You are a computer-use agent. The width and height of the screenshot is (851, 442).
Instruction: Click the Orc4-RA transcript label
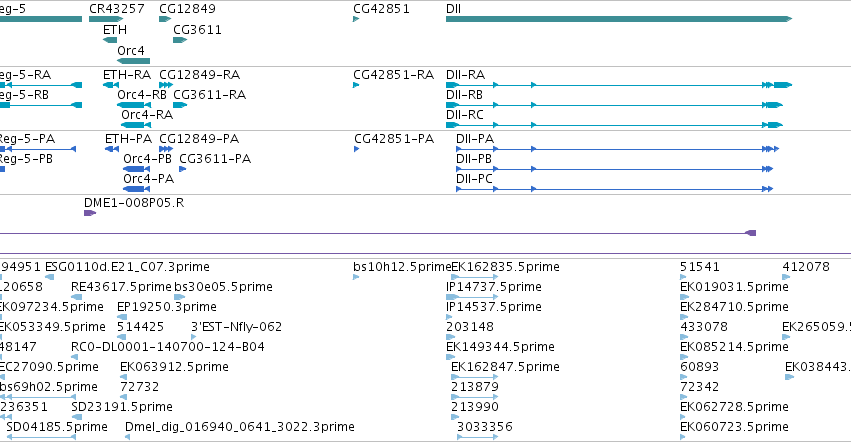147,115
